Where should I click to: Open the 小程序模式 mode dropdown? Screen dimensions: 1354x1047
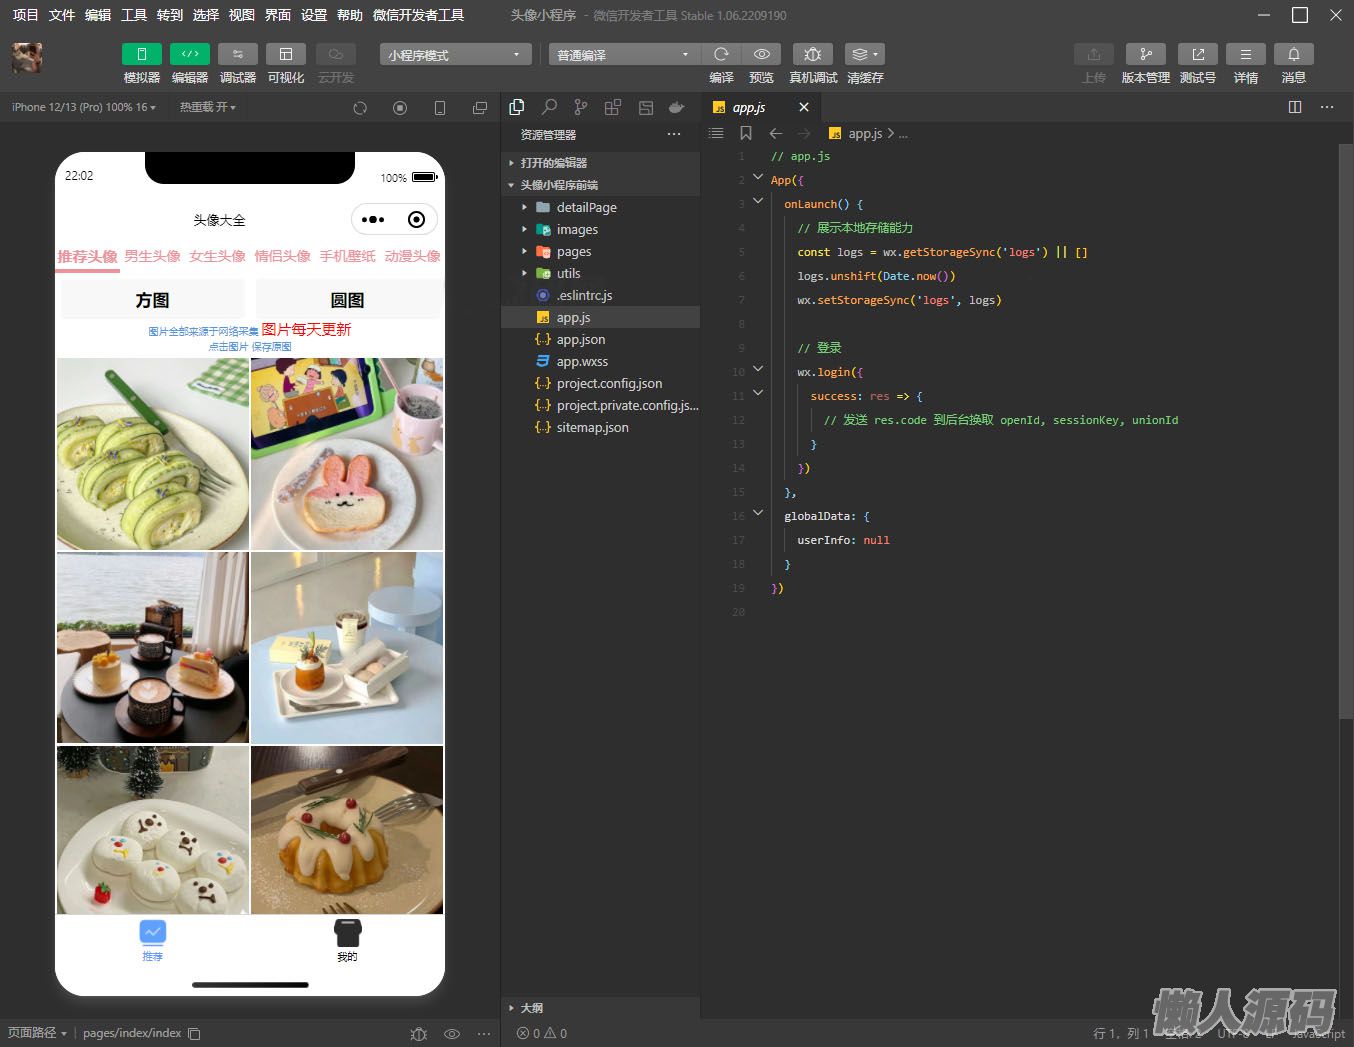click(x=455, y=55)
